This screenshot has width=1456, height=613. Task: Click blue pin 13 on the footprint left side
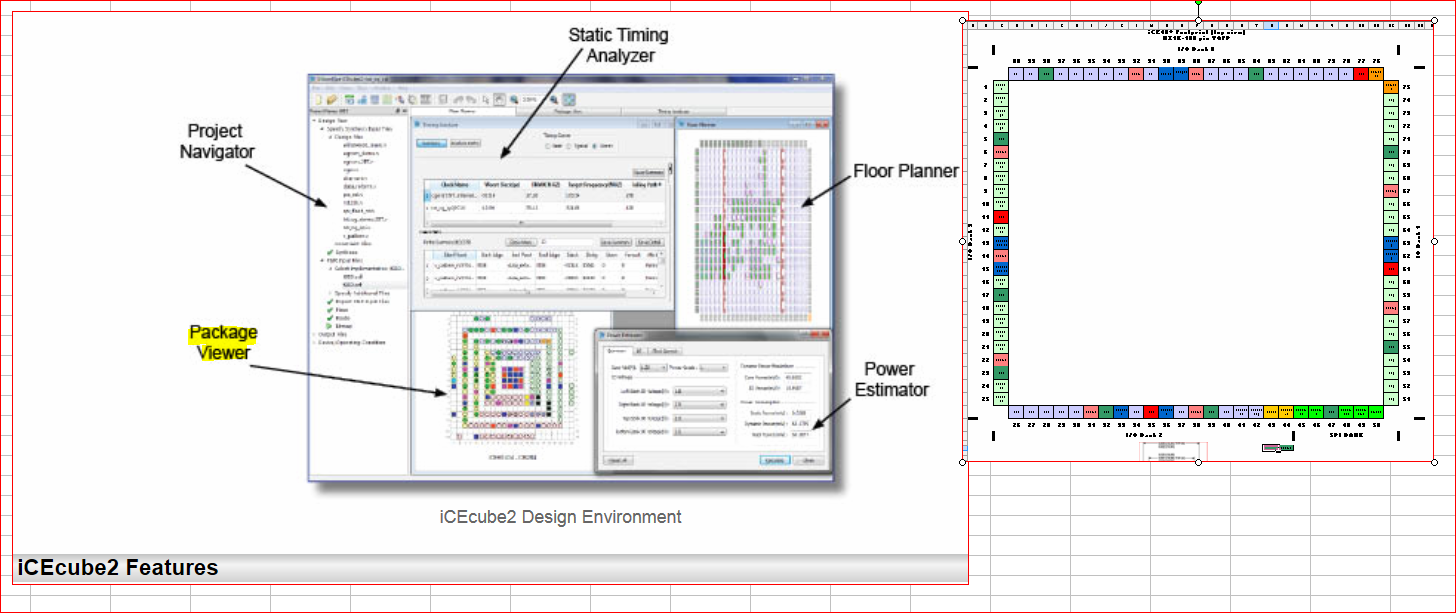coord(1001,242)
